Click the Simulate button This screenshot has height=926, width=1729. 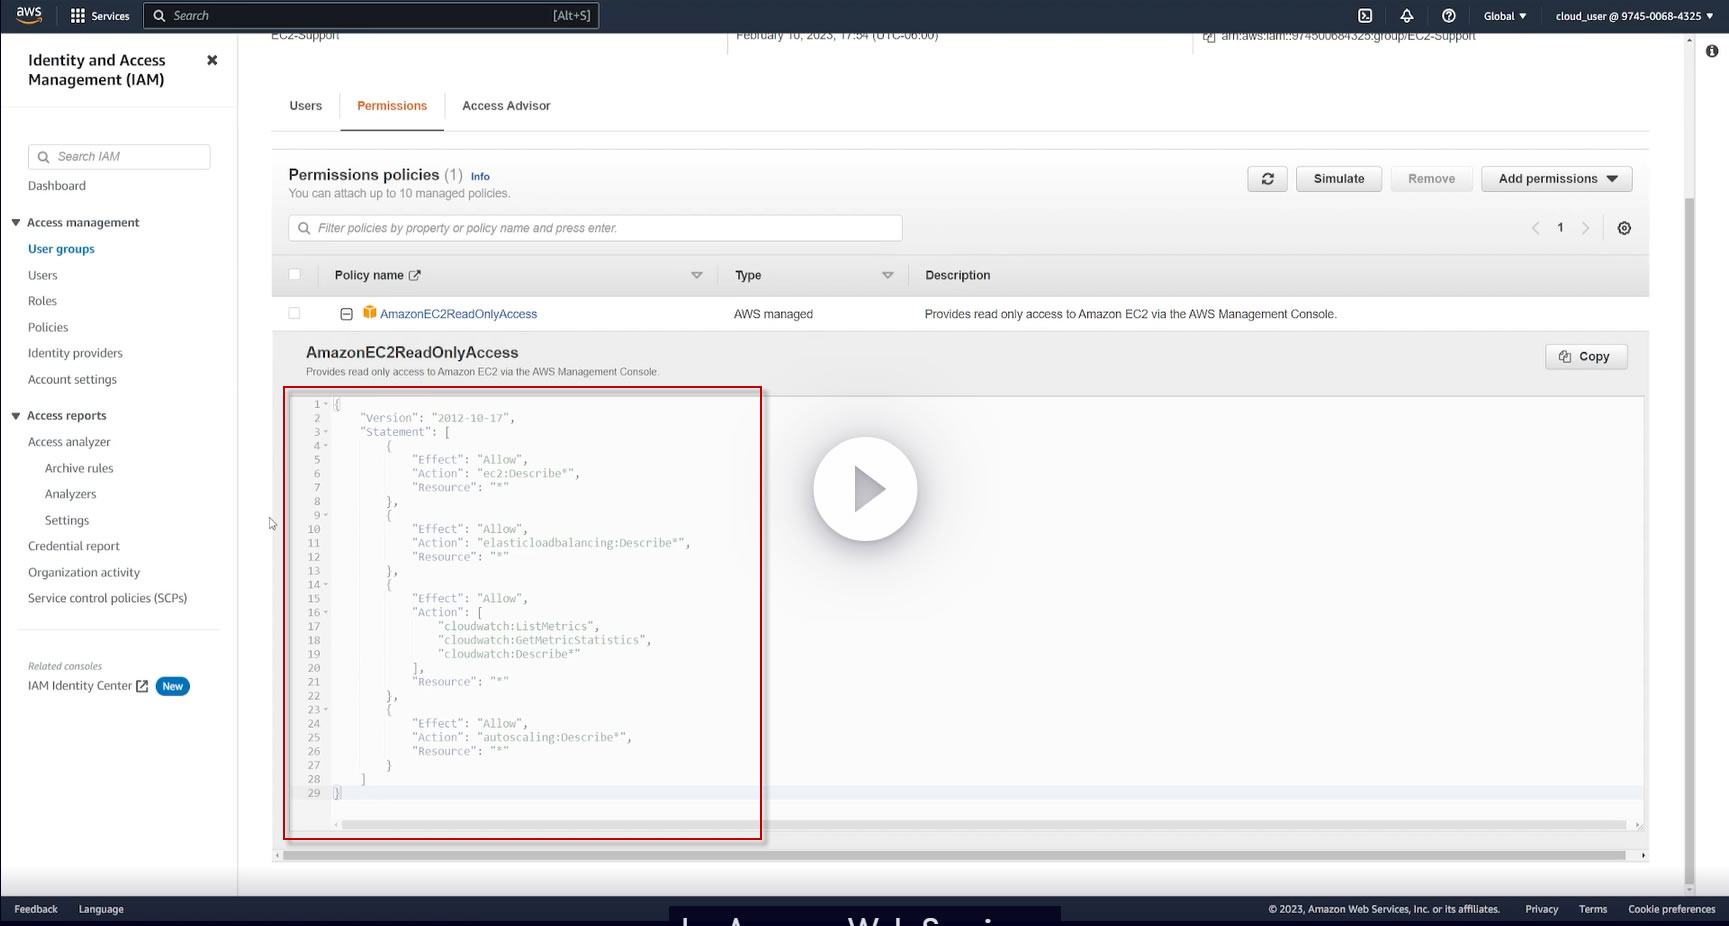[1339, 179]
